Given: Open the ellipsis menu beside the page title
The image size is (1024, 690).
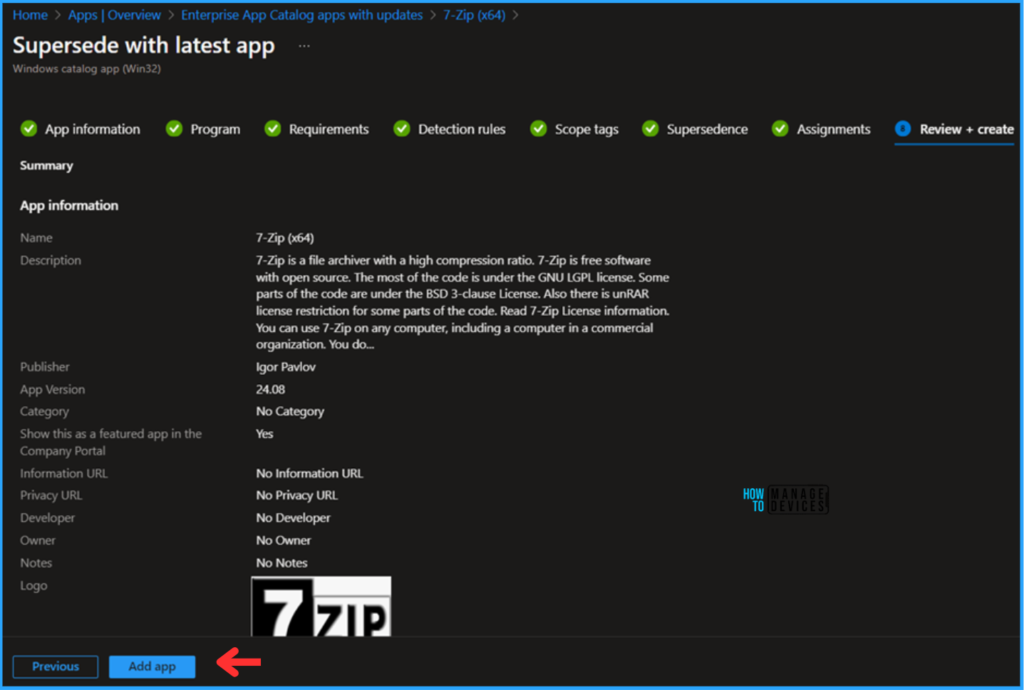Looking at the screenshot, I should point(304,46).
